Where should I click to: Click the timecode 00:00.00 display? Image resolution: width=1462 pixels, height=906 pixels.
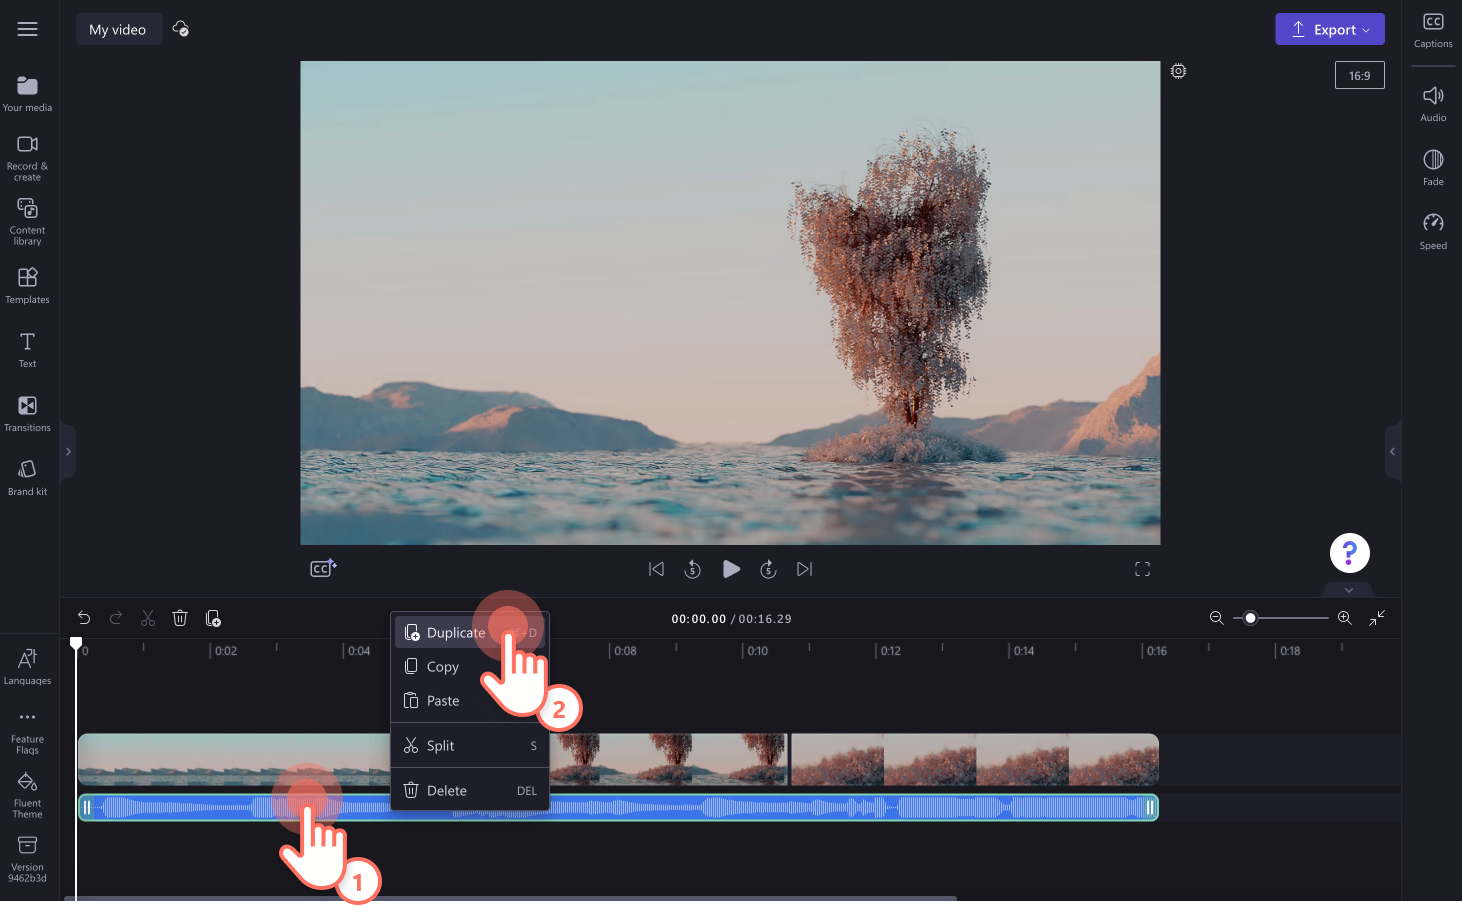click(x=698, y=619)
